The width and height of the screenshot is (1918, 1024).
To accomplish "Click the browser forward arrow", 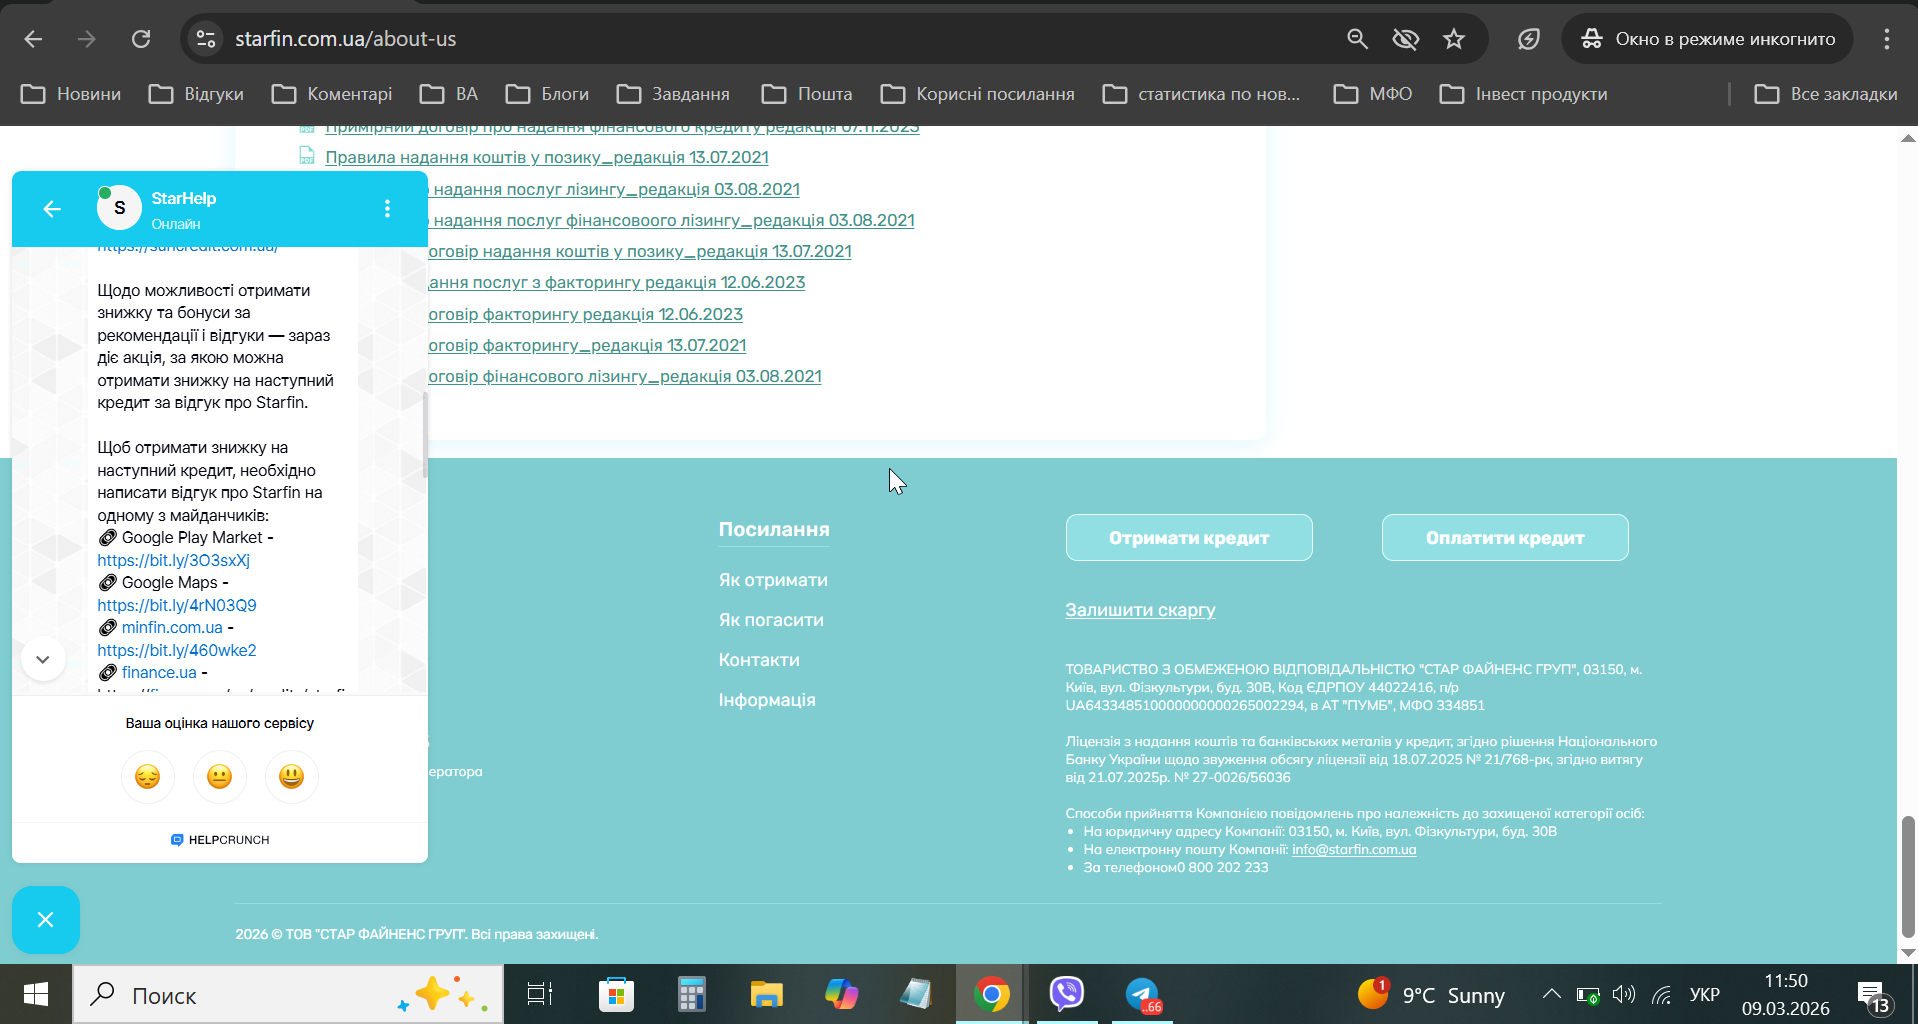I will pyautogui.click(x=87, y=39).
